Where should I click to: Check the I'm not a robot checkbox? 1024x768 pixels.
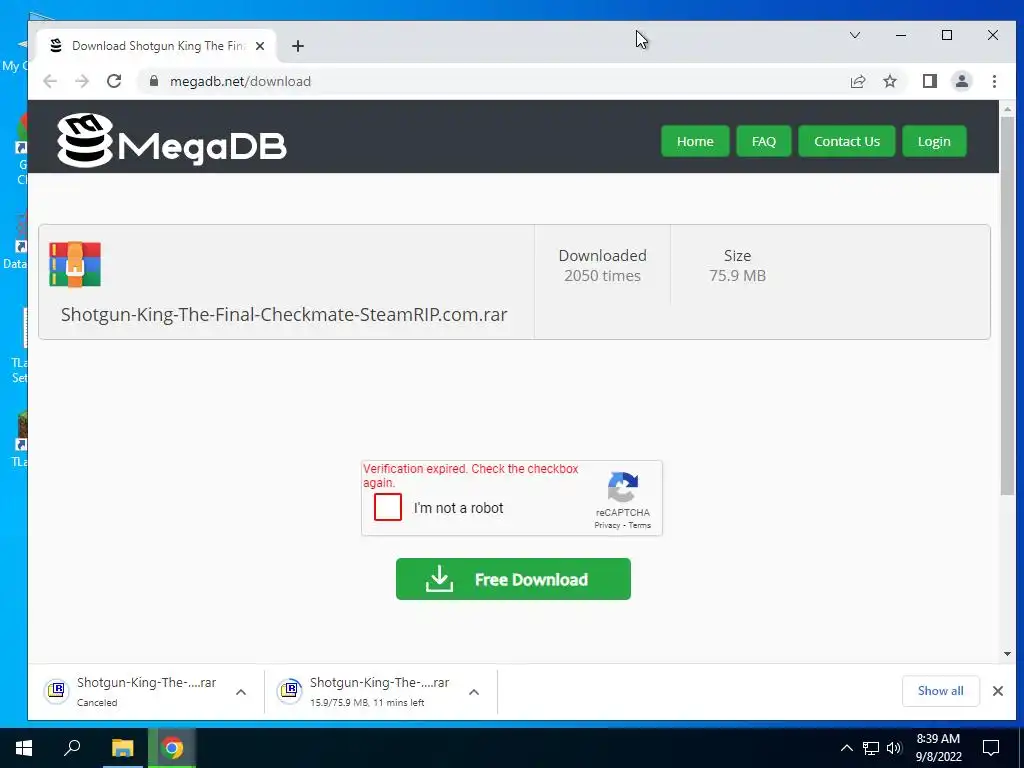click(388, 507)
